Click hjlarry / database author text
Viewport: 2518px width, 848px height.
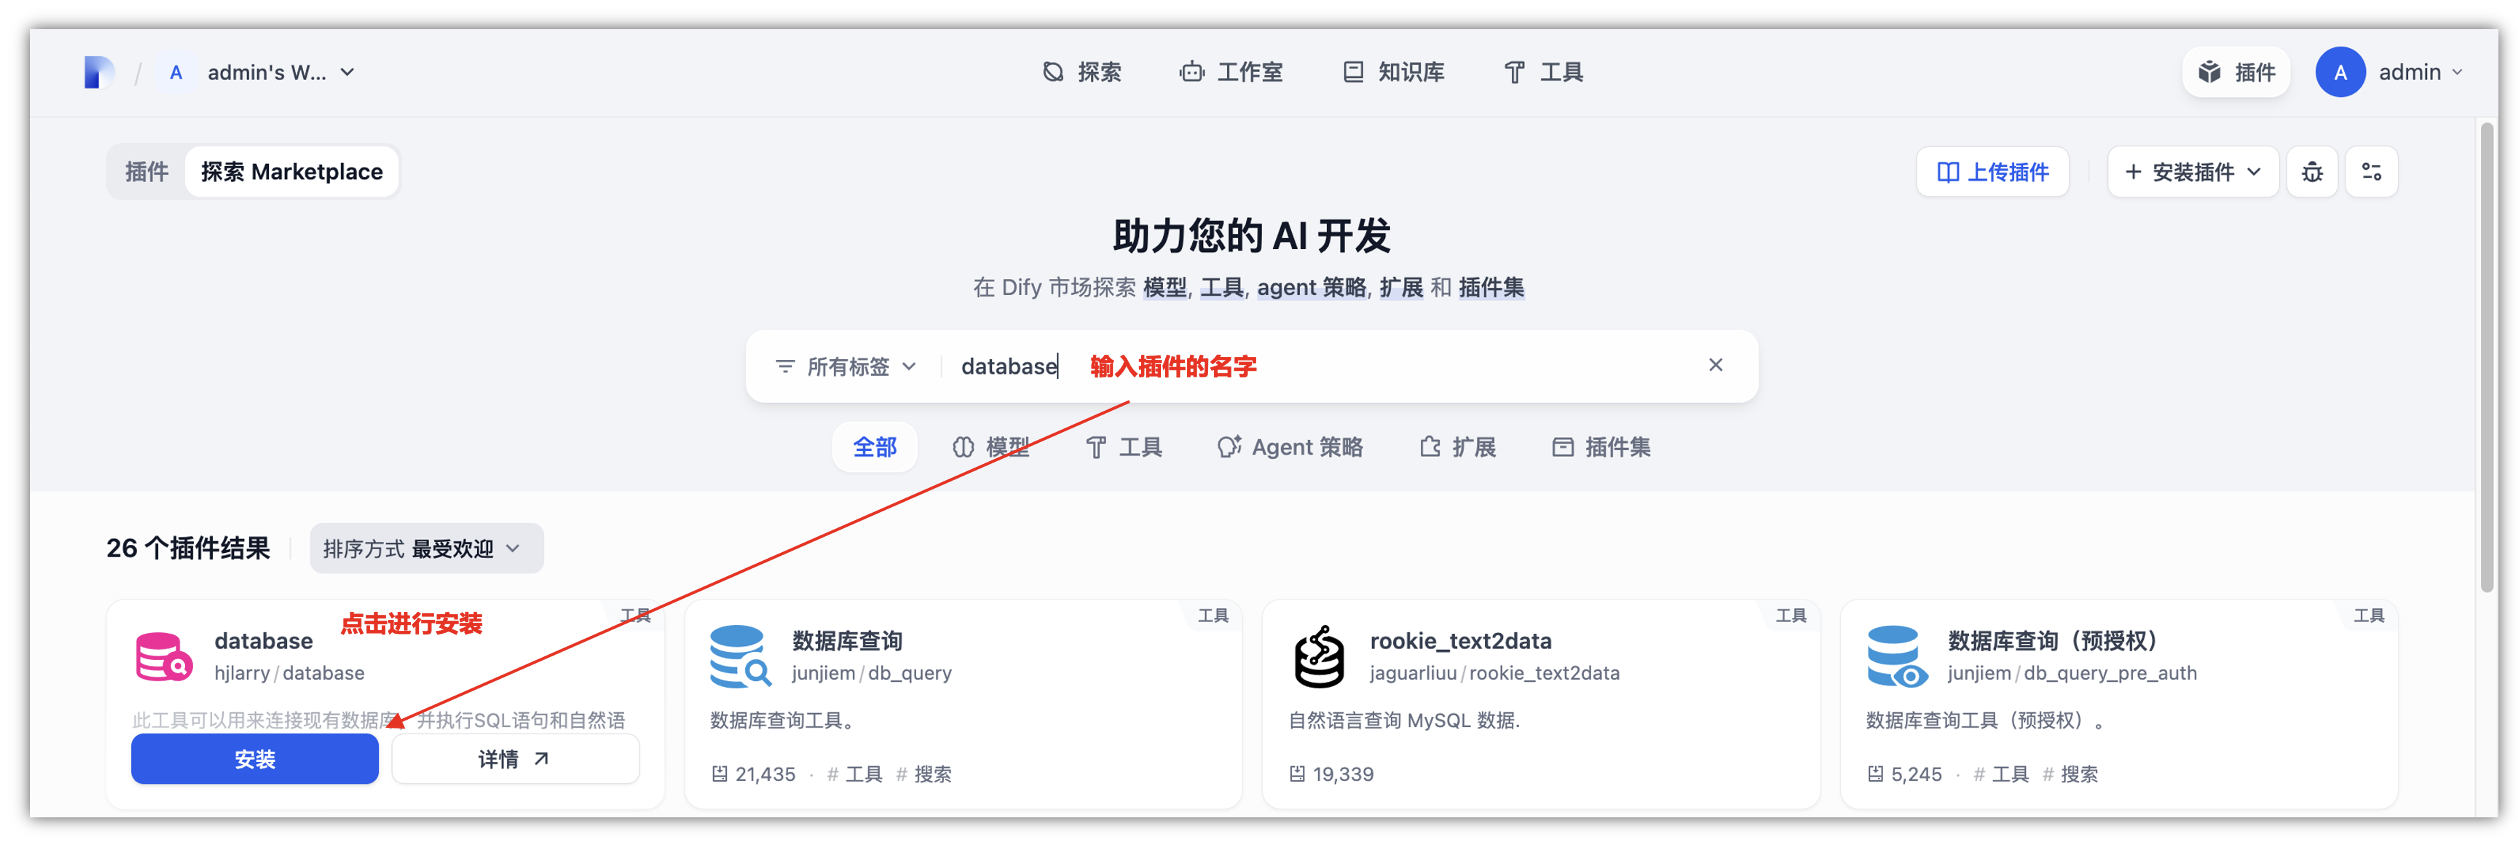tap(289, 673)
